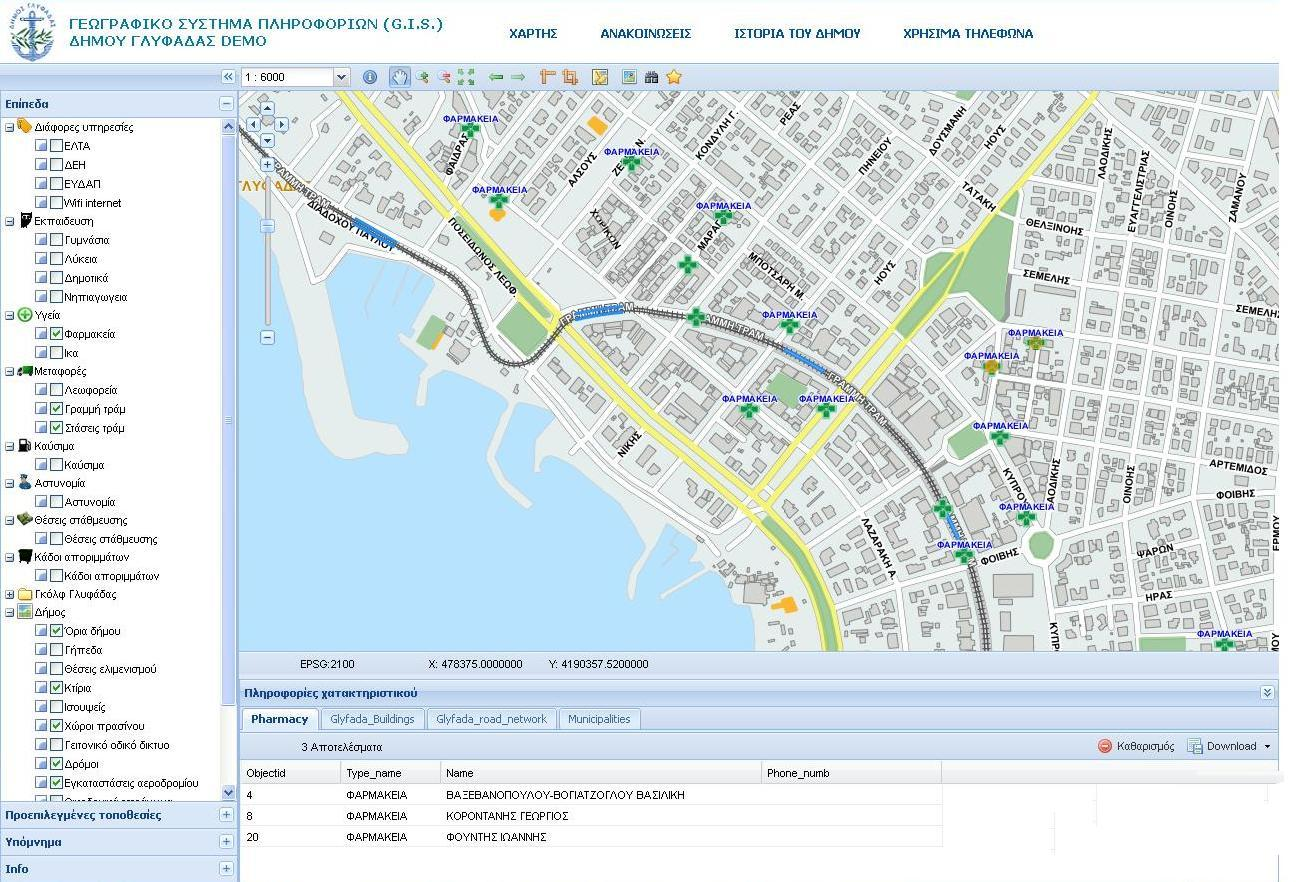Screen dimensions: 1297x882
Task: Collapse the Επίπεδα panel minus button
Action: [x=226, y=104]
